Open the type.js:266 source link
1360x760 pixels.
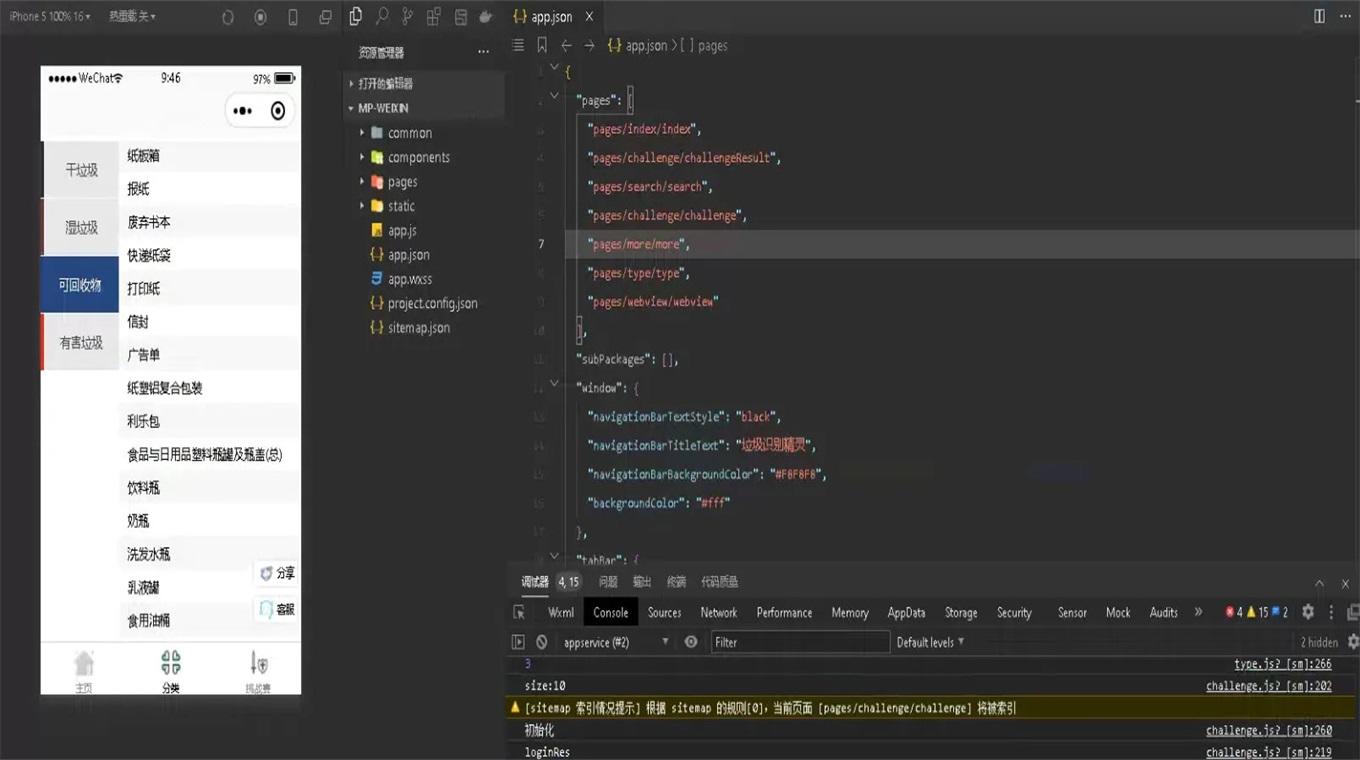(x=1282, y=664)
